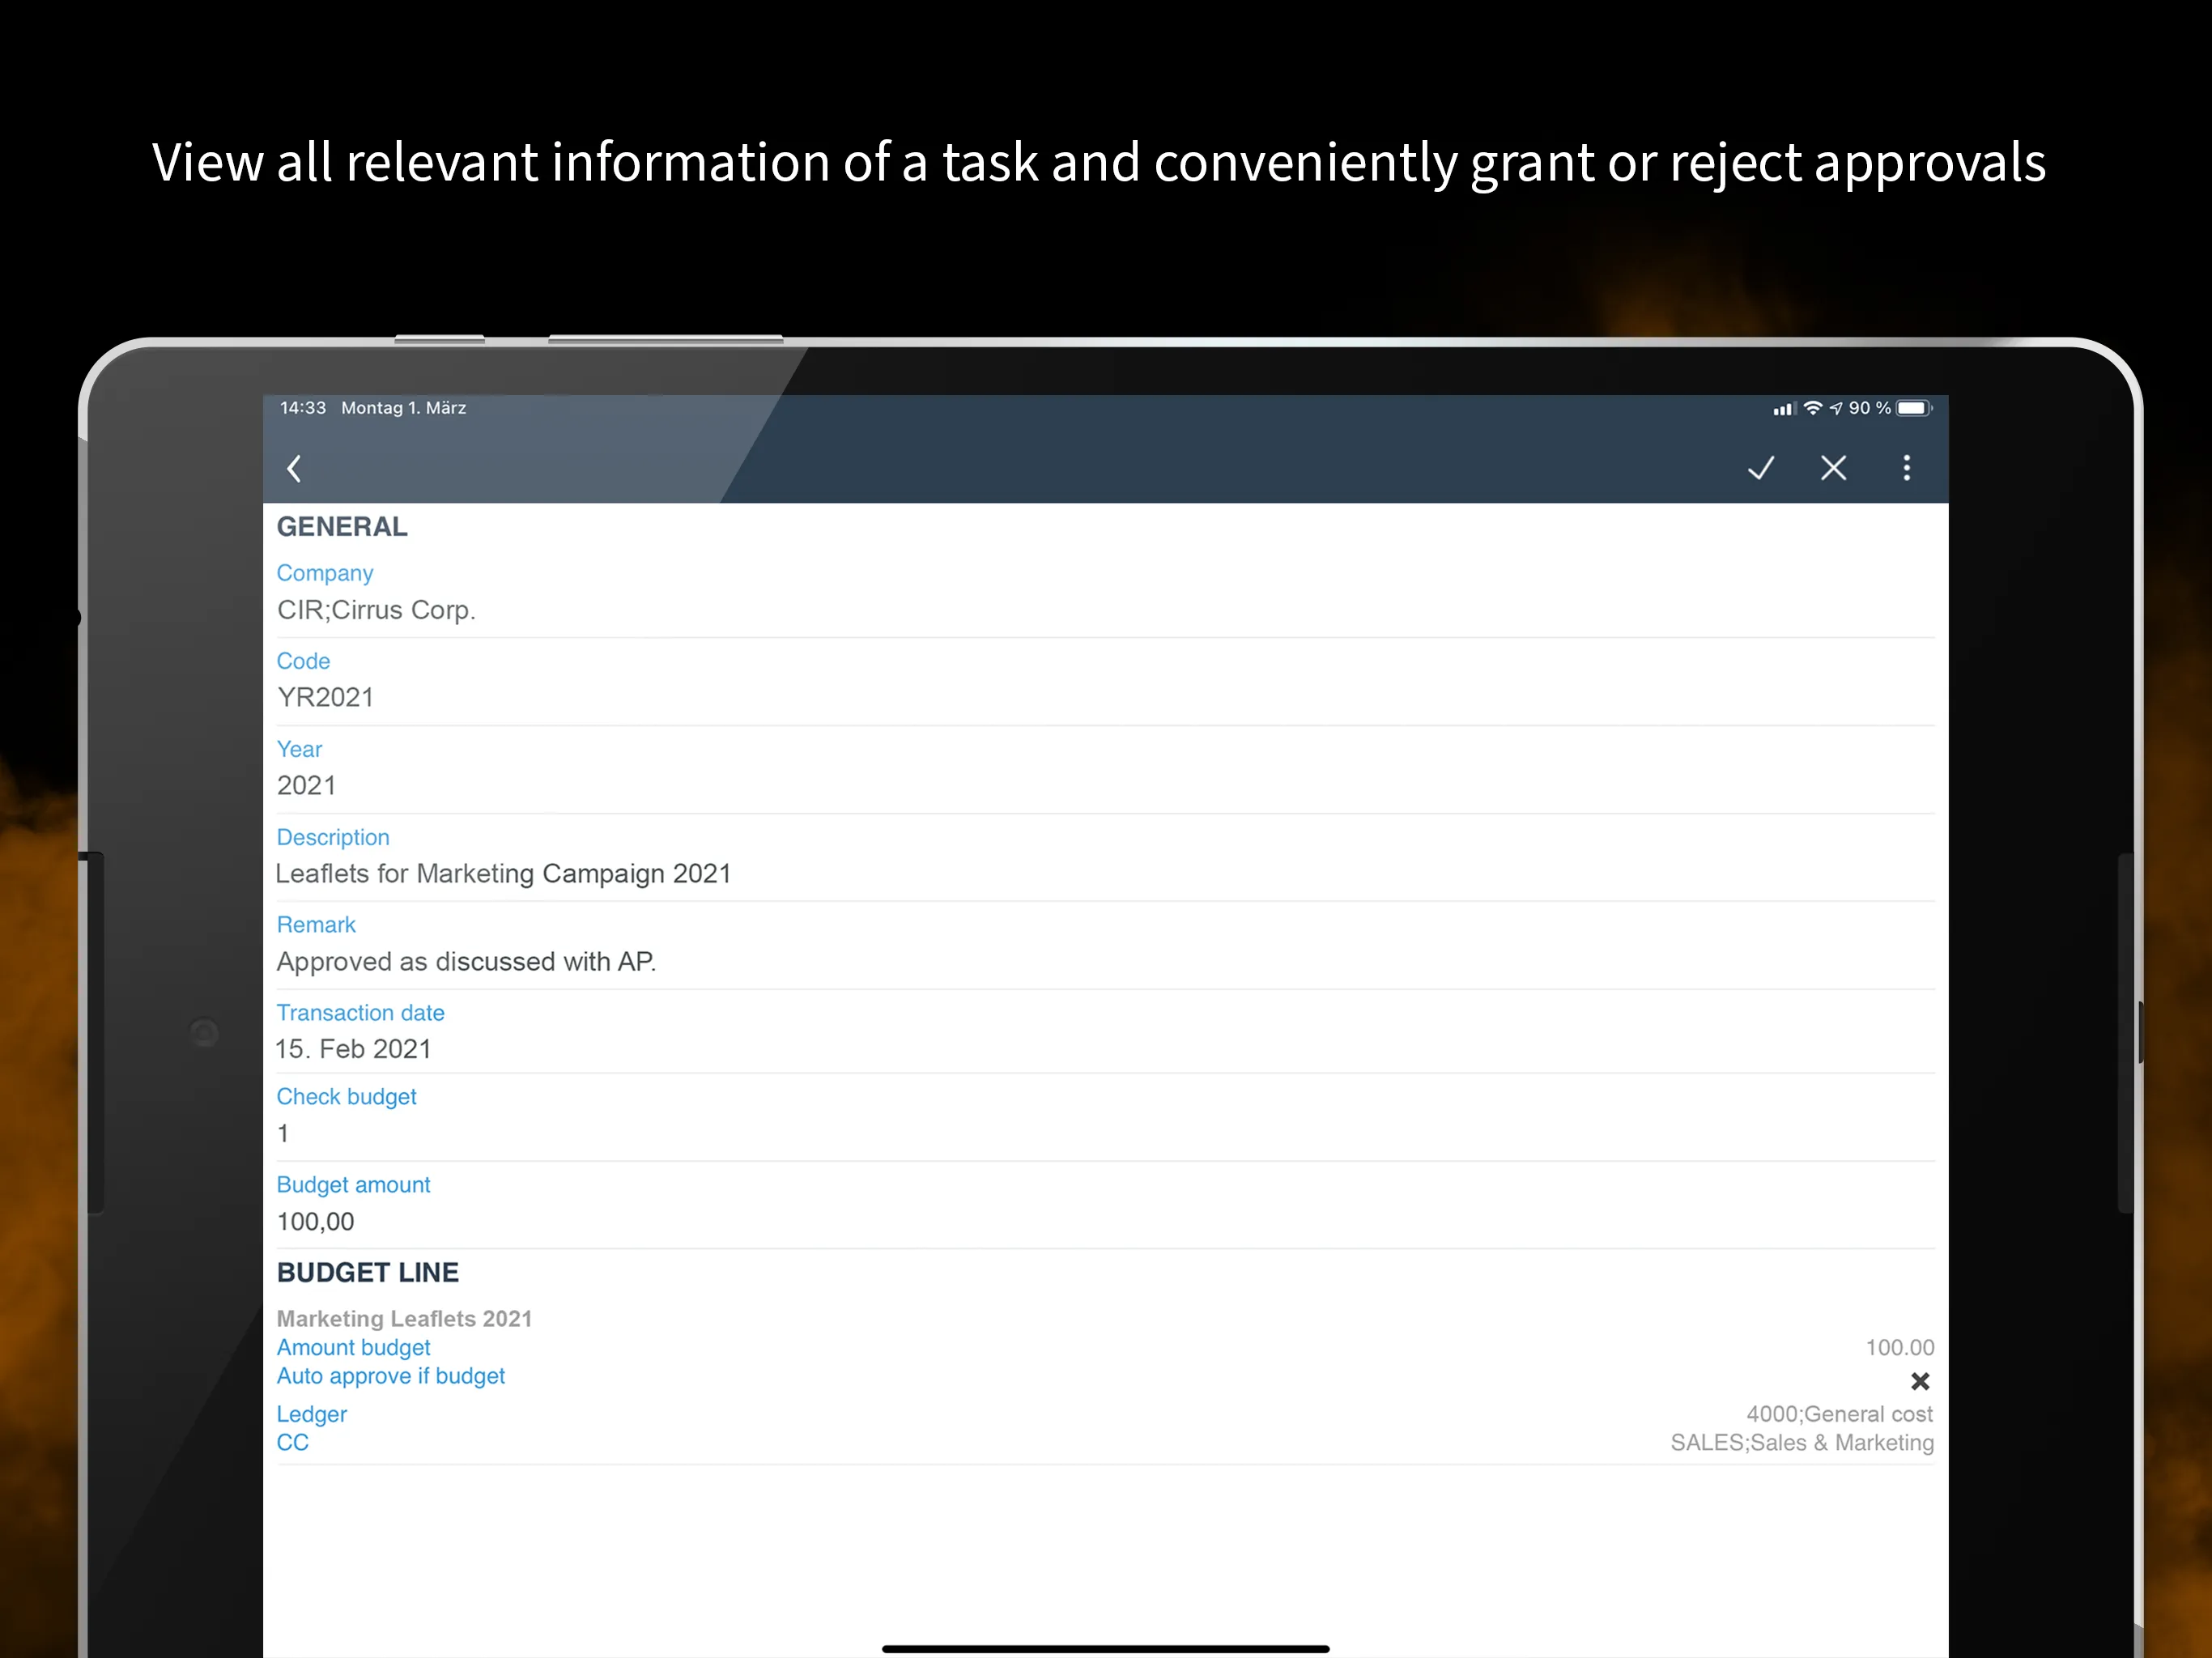This screenshot has width=2212, height=1658.
Task: Select remark Approved as discussed with AP.
Action: (x=466, y=961)
